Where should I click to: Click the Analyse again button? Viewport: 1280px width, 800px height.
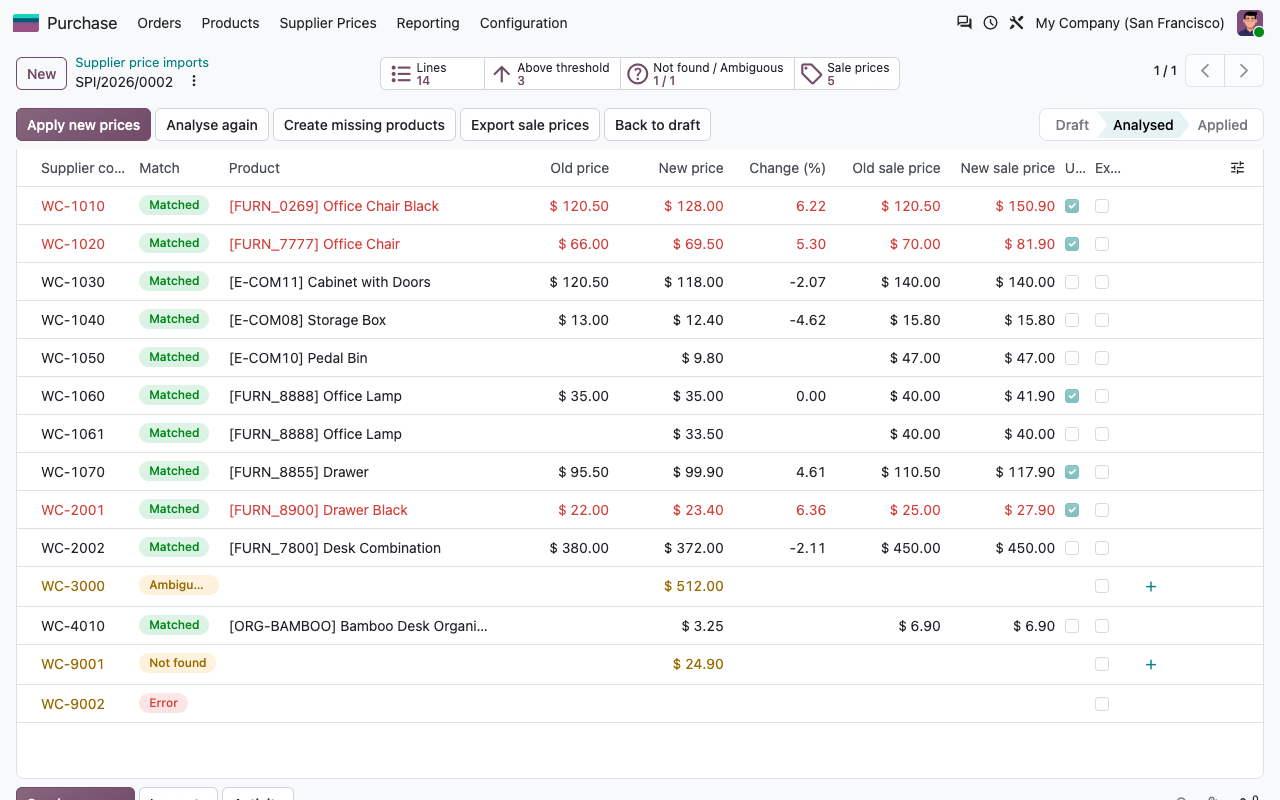212,125
